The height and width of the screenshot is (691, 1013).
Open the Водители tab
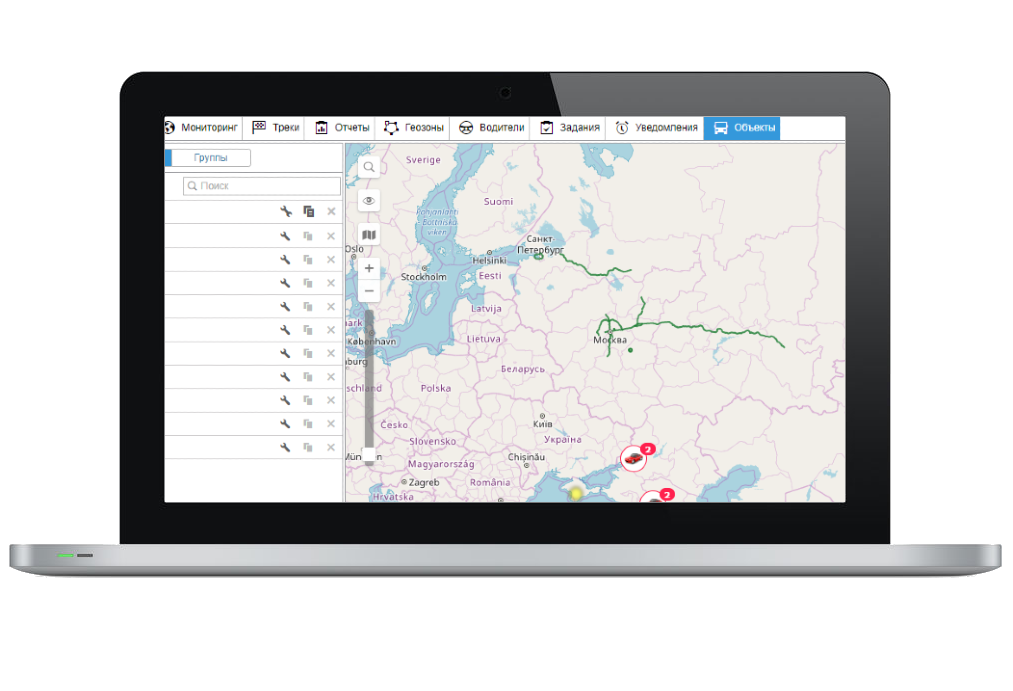[491, 128]
